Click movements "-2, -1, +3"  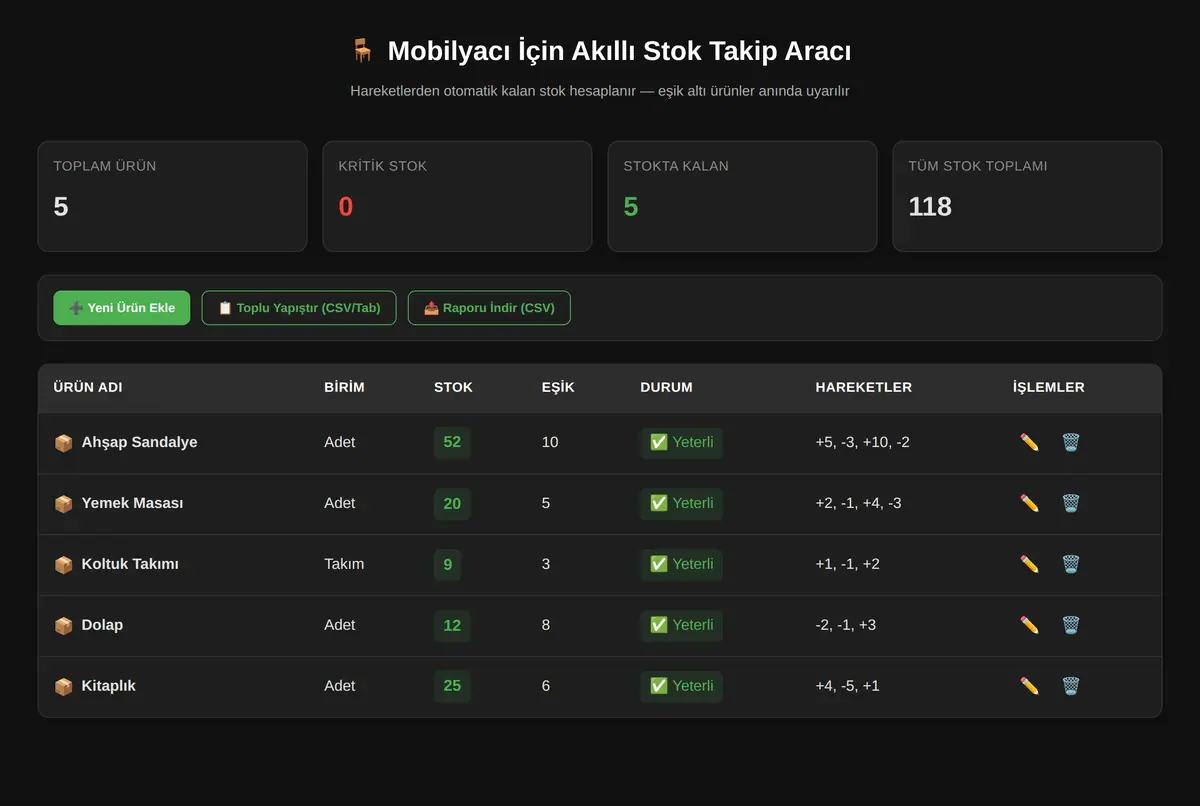(846, 625)
